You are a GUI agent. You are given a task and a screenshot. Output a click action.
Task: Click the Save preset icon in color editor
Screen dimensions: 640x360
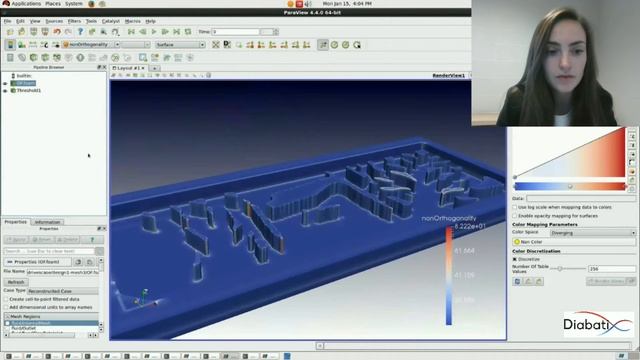tap(633, 180)
